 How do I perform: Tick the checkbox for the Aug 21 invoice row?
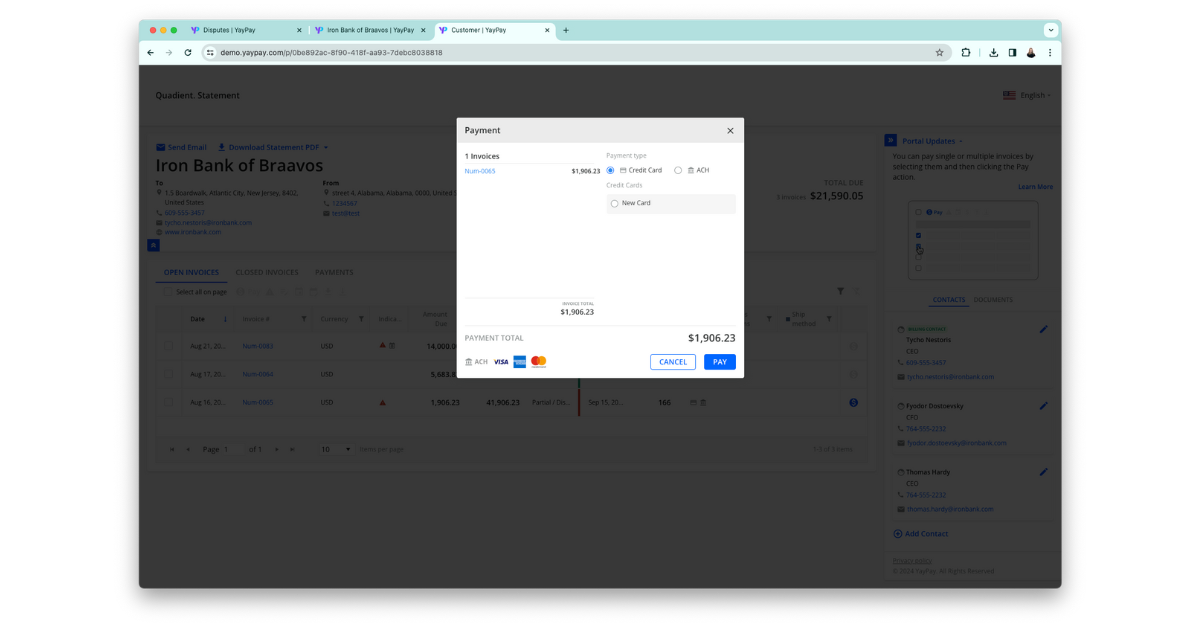168,346
